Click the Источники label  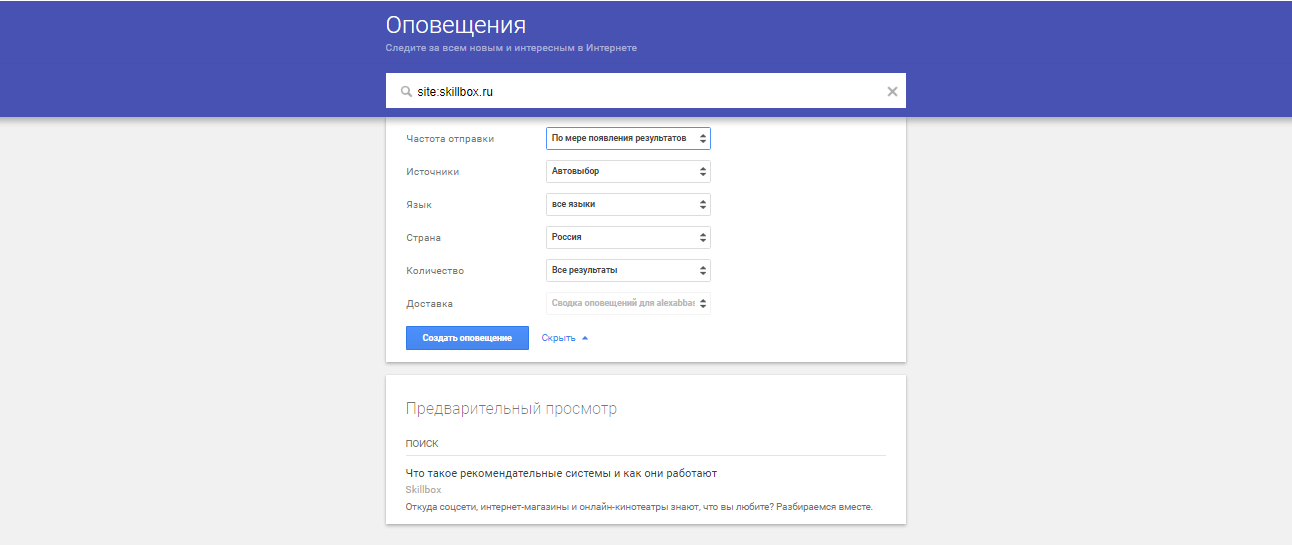pyautogui.click(x=433, y=172)
